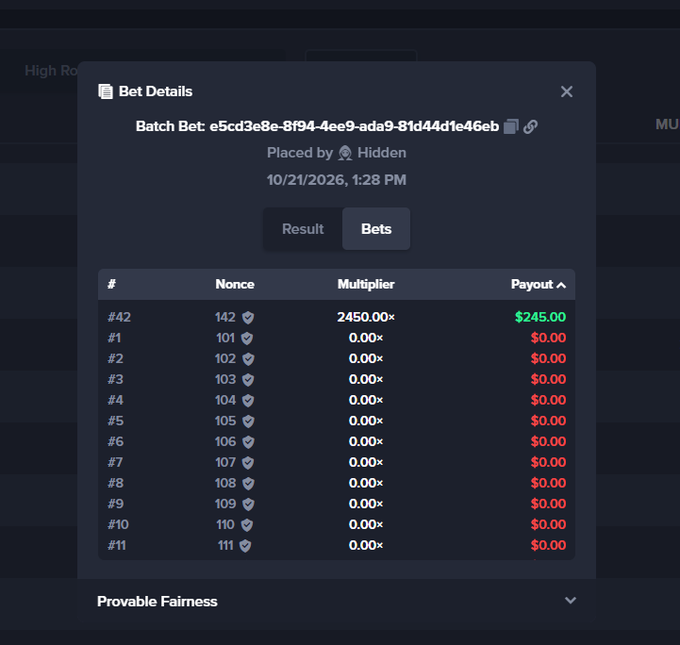The width and height of the screenshot is (680, 645).
Task: Click the verify shield for nonce 111
Action: click(245, 546)
